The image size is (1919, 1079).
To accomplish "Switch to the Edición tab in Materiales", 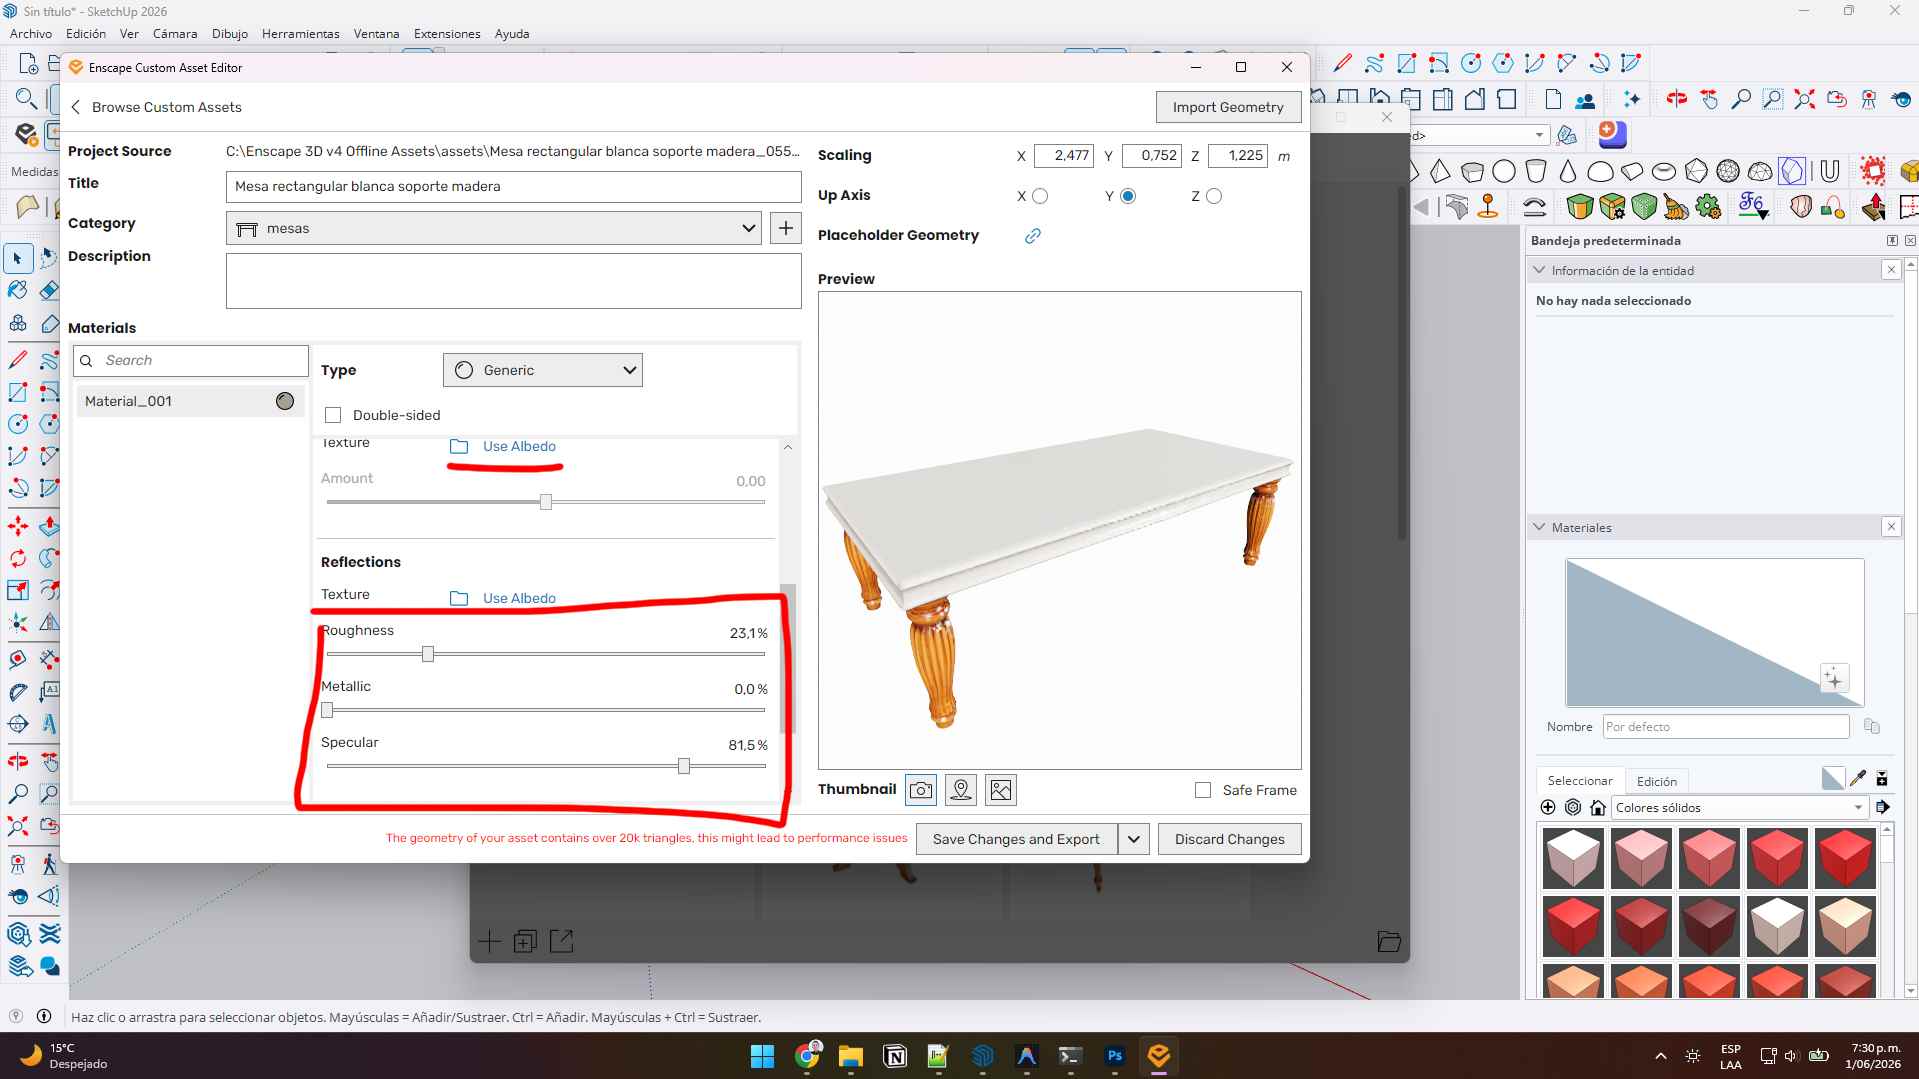I will 1657,781.
